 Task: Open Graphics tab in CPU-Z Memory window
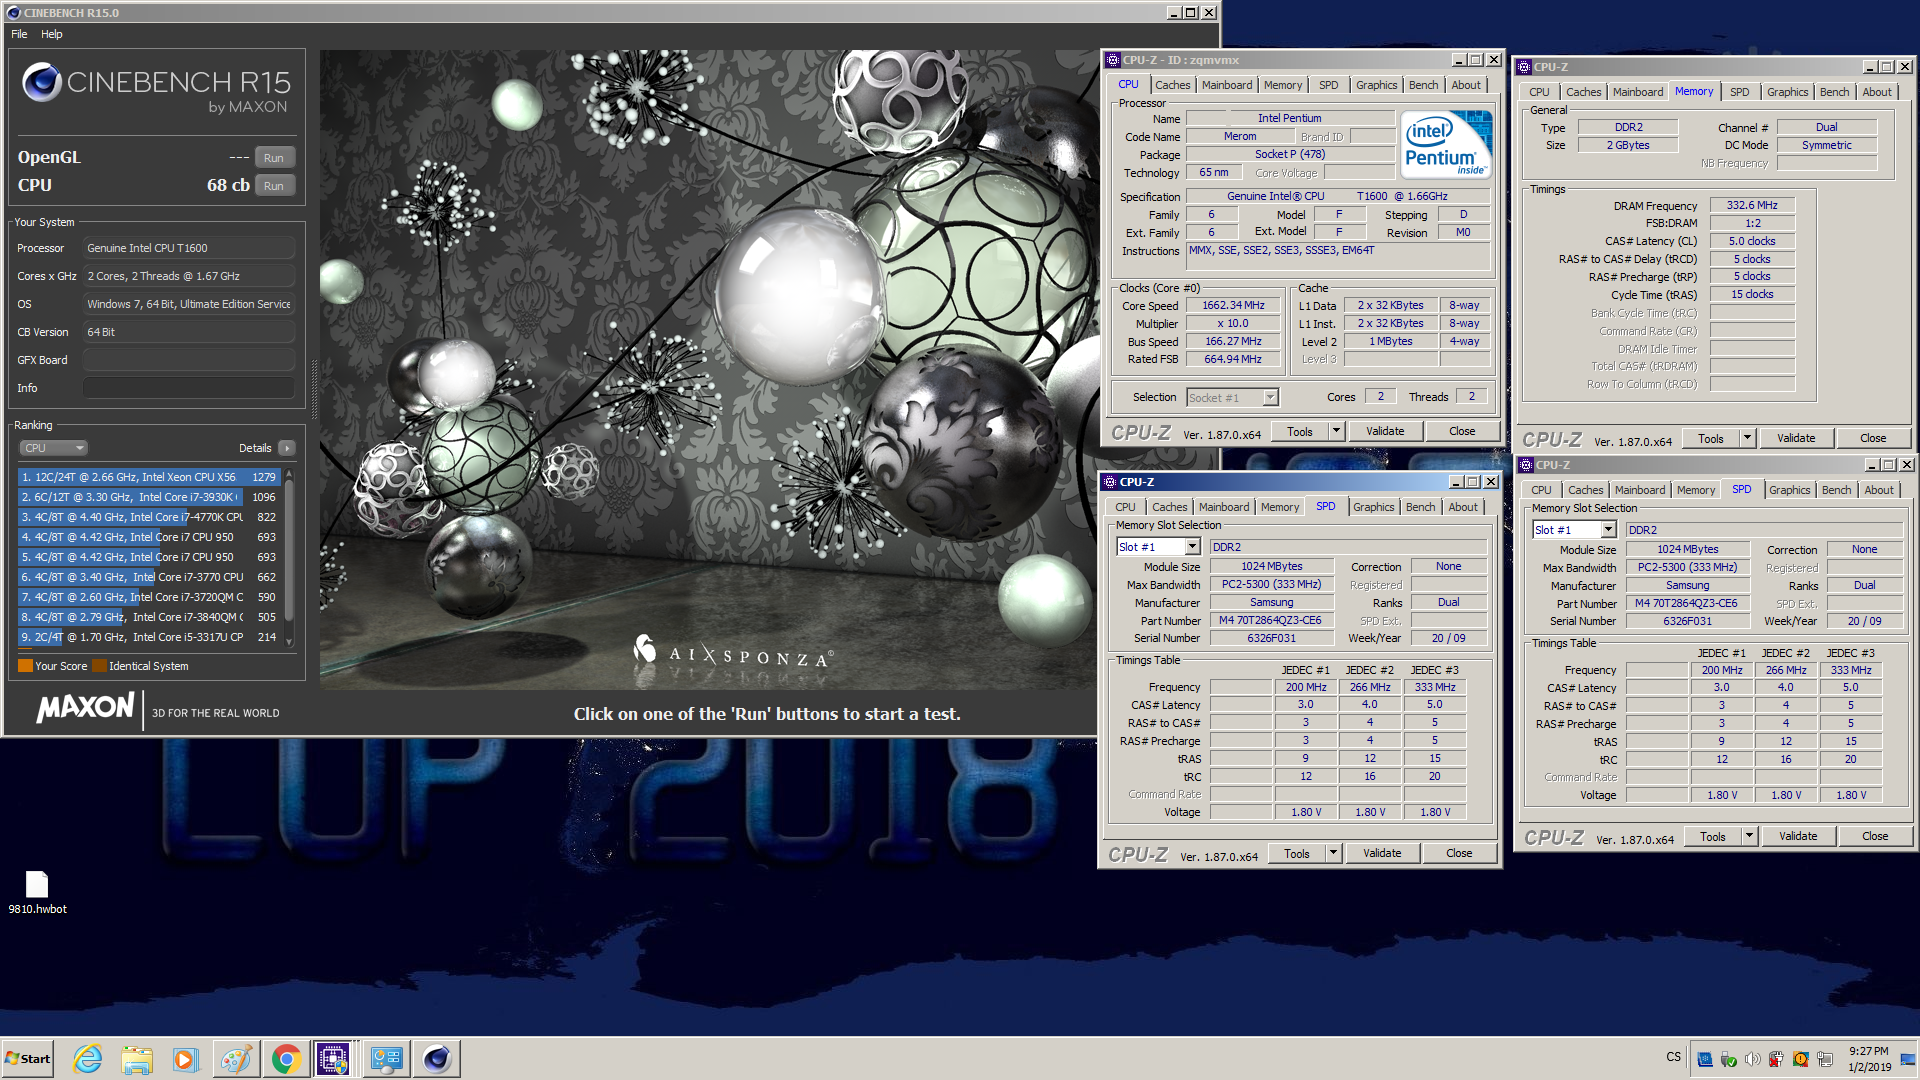coord(1787,92)
